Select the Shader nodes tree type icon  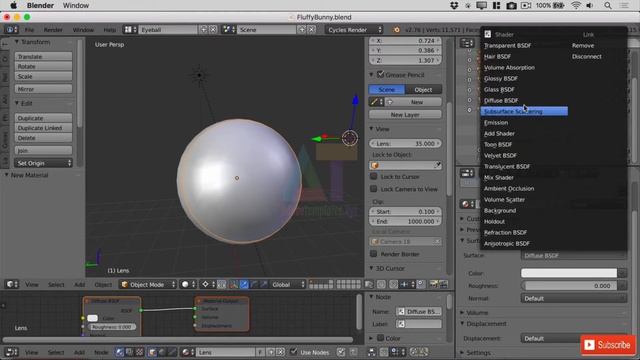click(x=119, y=352)
